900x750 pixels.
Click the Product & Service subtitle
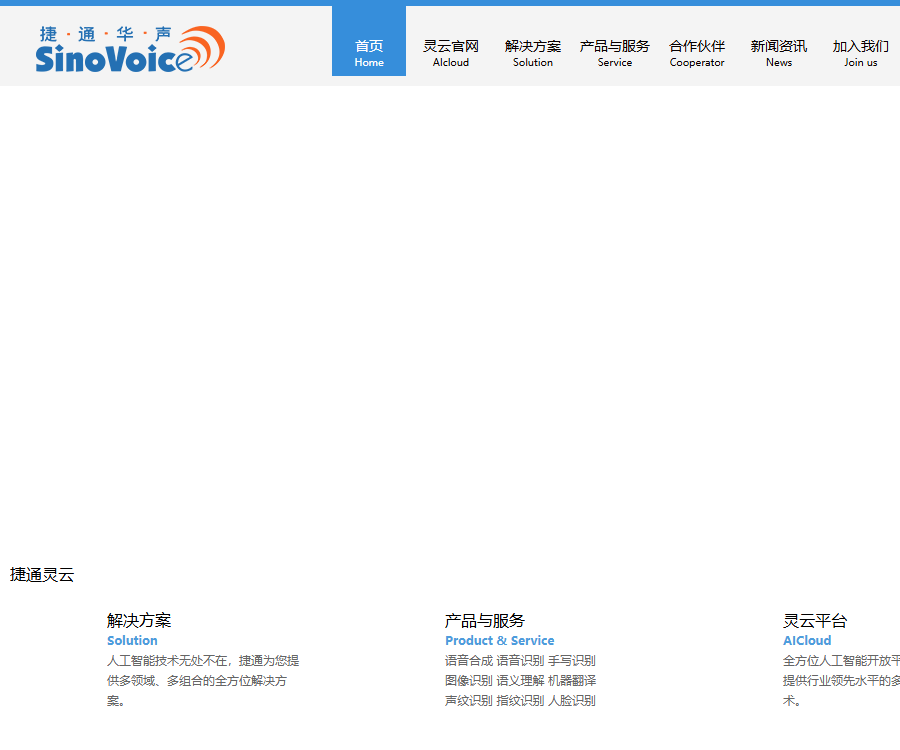tap(499, 640)
